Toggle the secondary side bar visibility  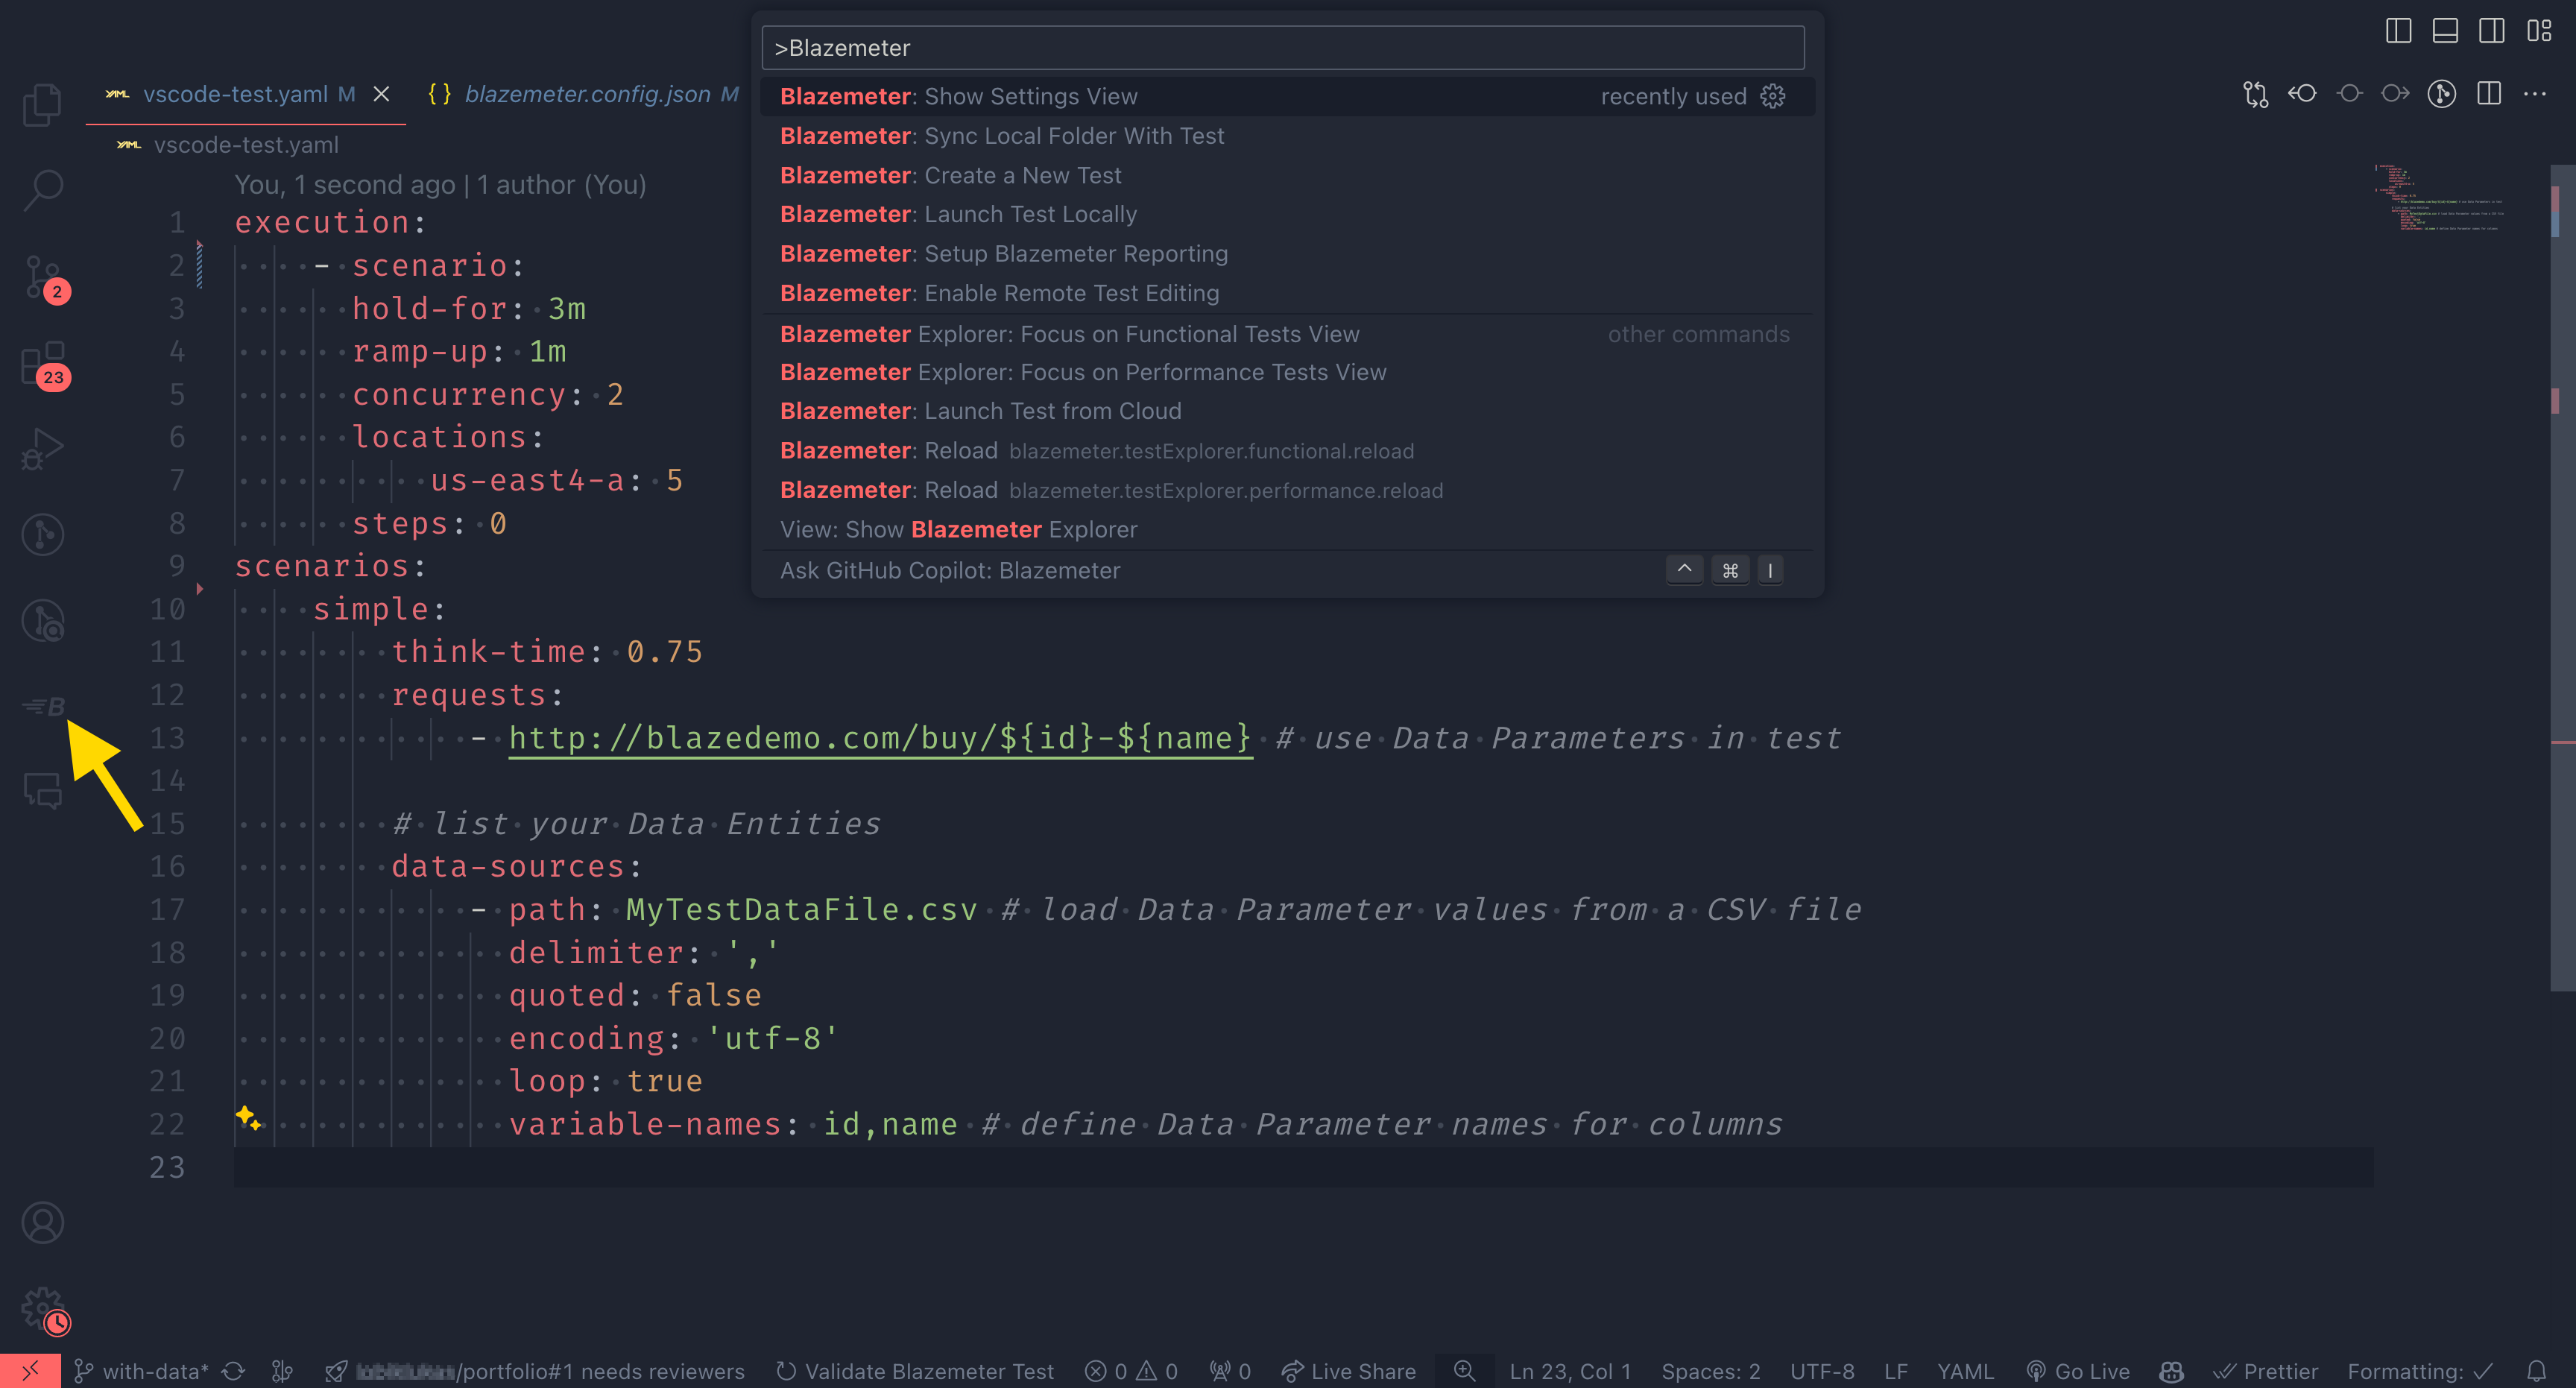[x=2492, y=31]
